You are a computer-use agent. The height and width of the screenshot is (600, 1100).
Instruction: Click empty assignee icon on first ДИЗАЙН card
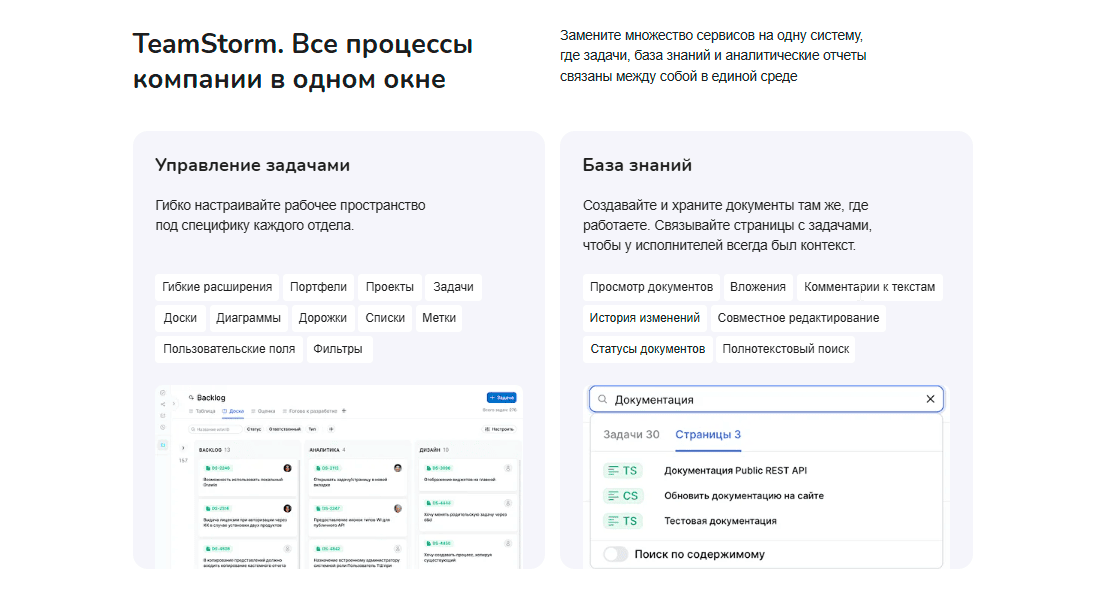coord(508,468)
